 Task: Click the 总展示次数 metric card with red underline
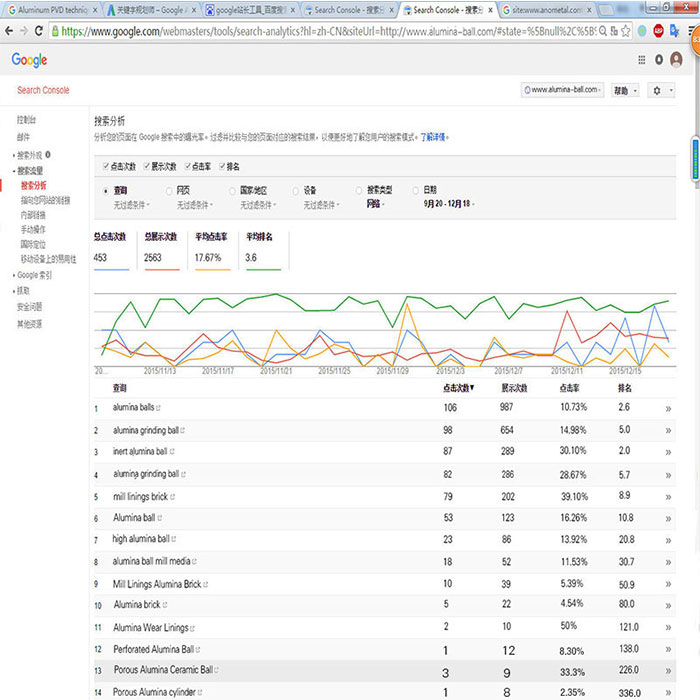(x=161, y=250)
